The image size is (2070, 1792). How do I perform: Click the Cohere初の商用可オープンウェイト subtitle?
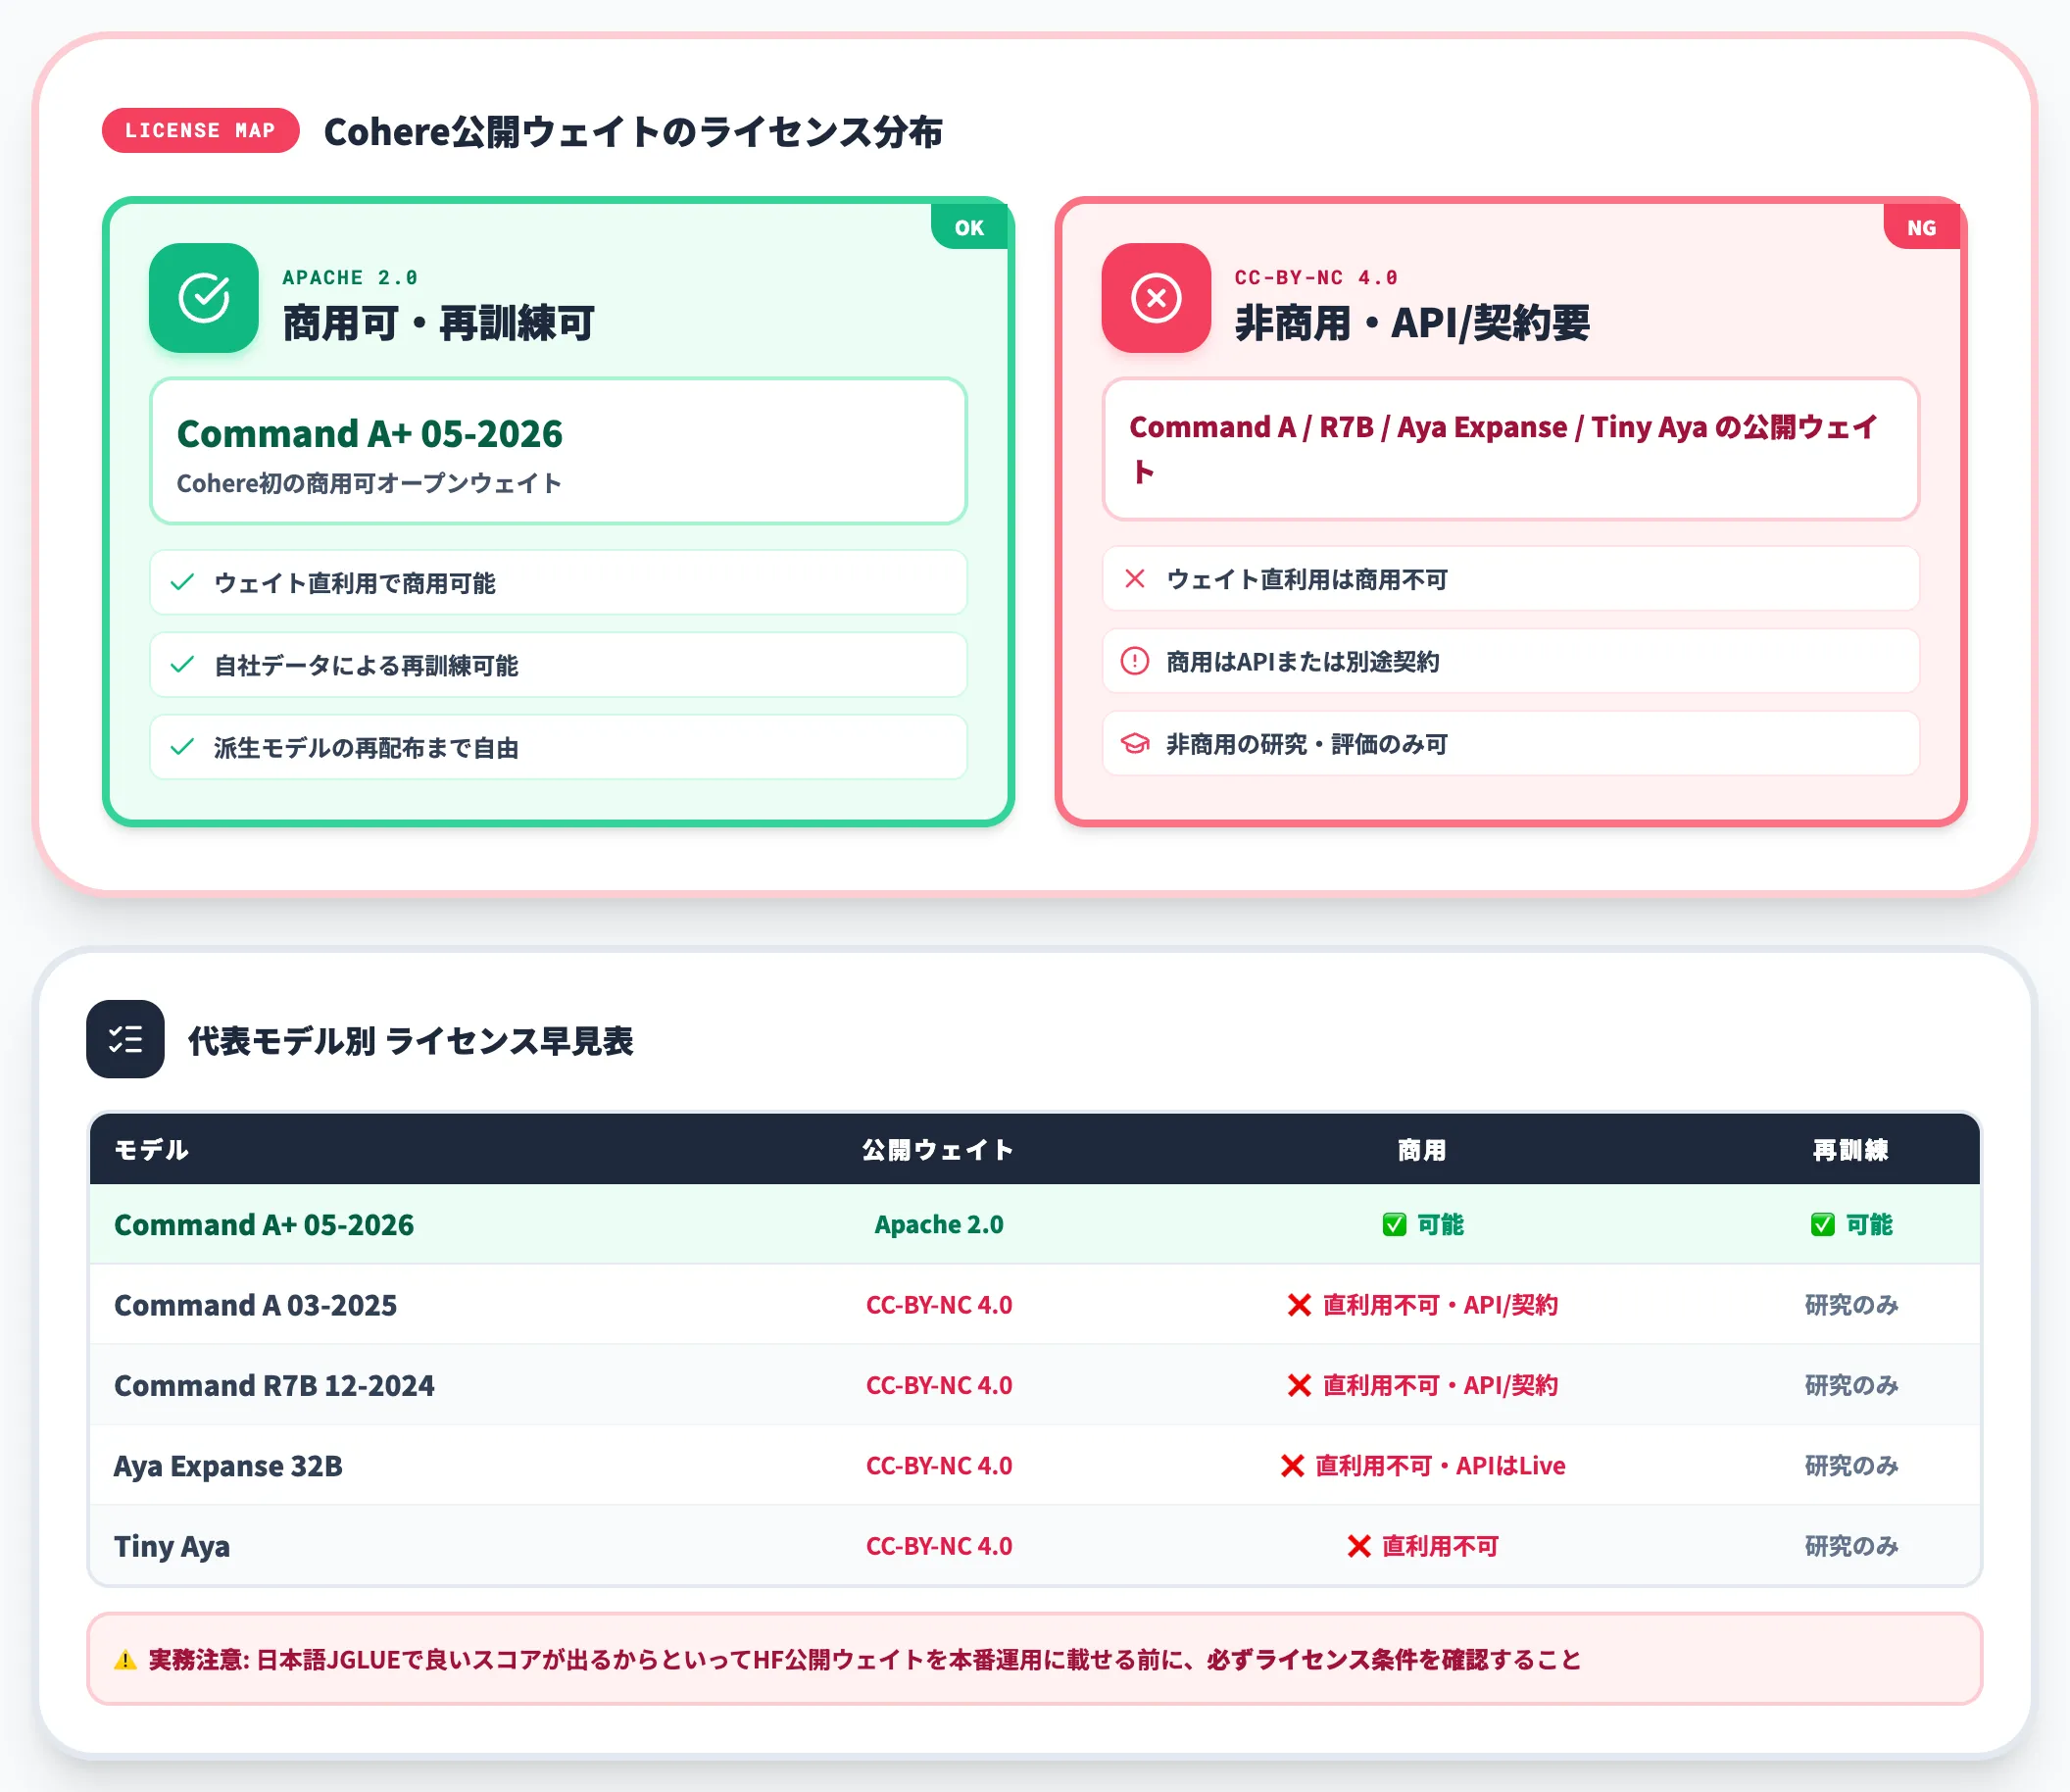pyautogui.click(x=369, y=483)
